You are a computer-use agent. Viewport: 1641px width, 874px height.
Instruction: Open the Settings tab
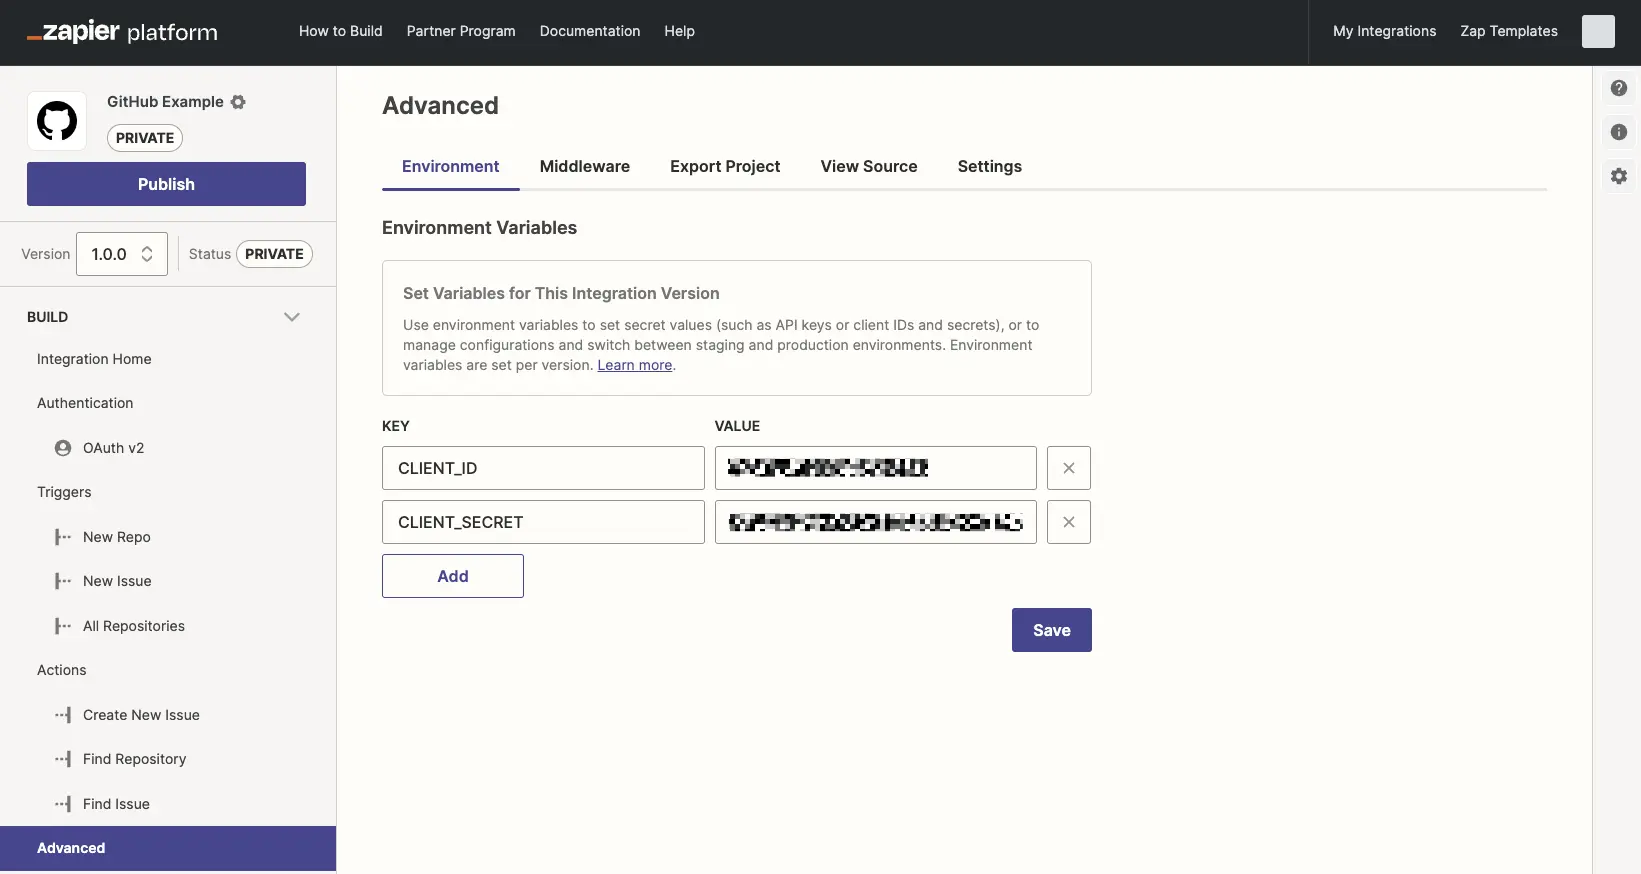[990, 166]
